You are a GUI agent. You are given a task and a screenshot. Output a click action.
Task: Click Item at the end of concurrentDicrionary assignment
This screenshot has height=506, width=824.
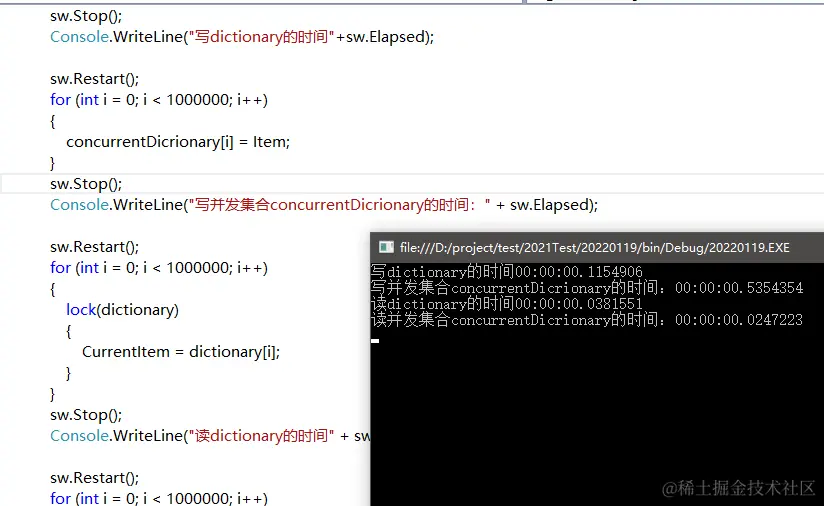click(269, 142)
